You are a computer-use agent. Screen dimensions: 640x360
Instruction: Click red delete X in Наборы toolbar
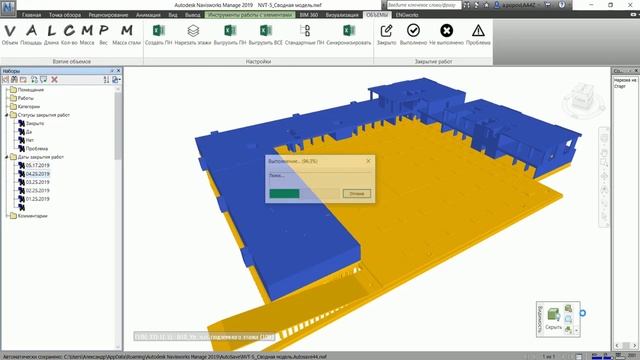pyautogui.click(x=54, y=80)
